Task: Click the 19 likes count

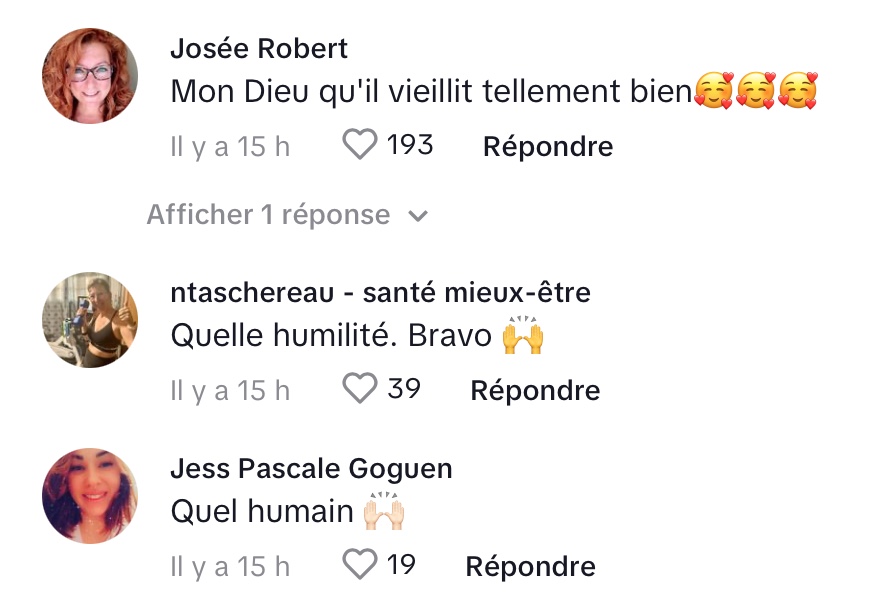Action: pyautogui.click(x=401, y=566)
